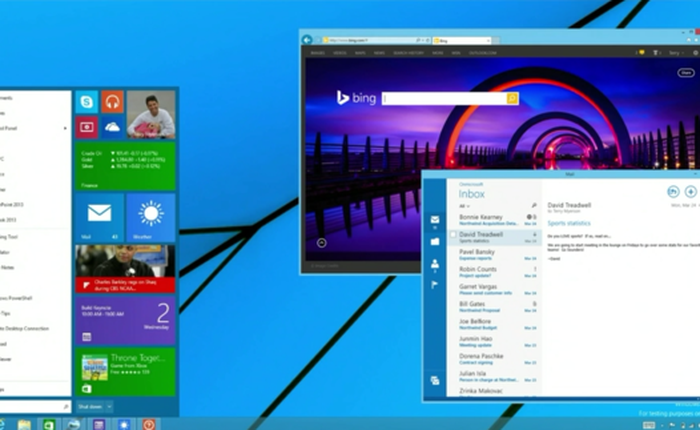Open the green Store icon on taskbar
This screenshot has height=430, width=700.
(x=49, y=424)
